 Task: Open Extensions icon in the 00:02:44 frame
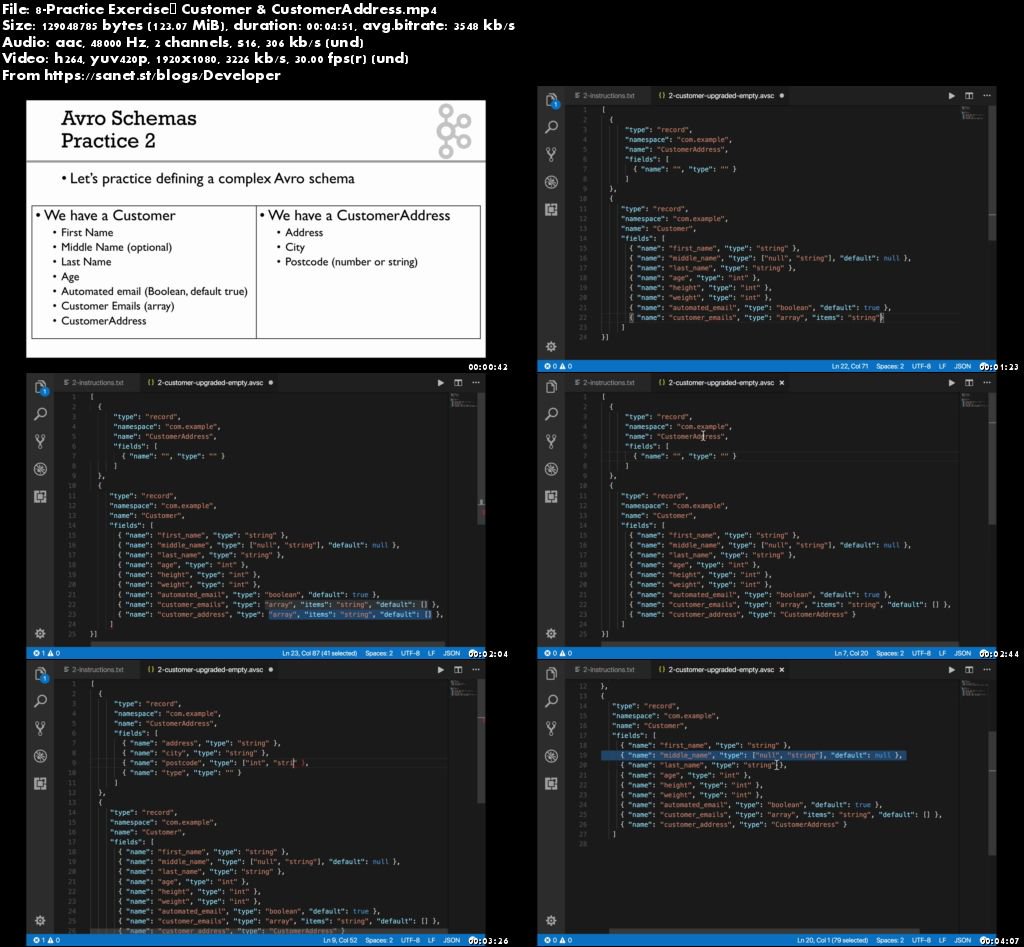pos(552,496)
